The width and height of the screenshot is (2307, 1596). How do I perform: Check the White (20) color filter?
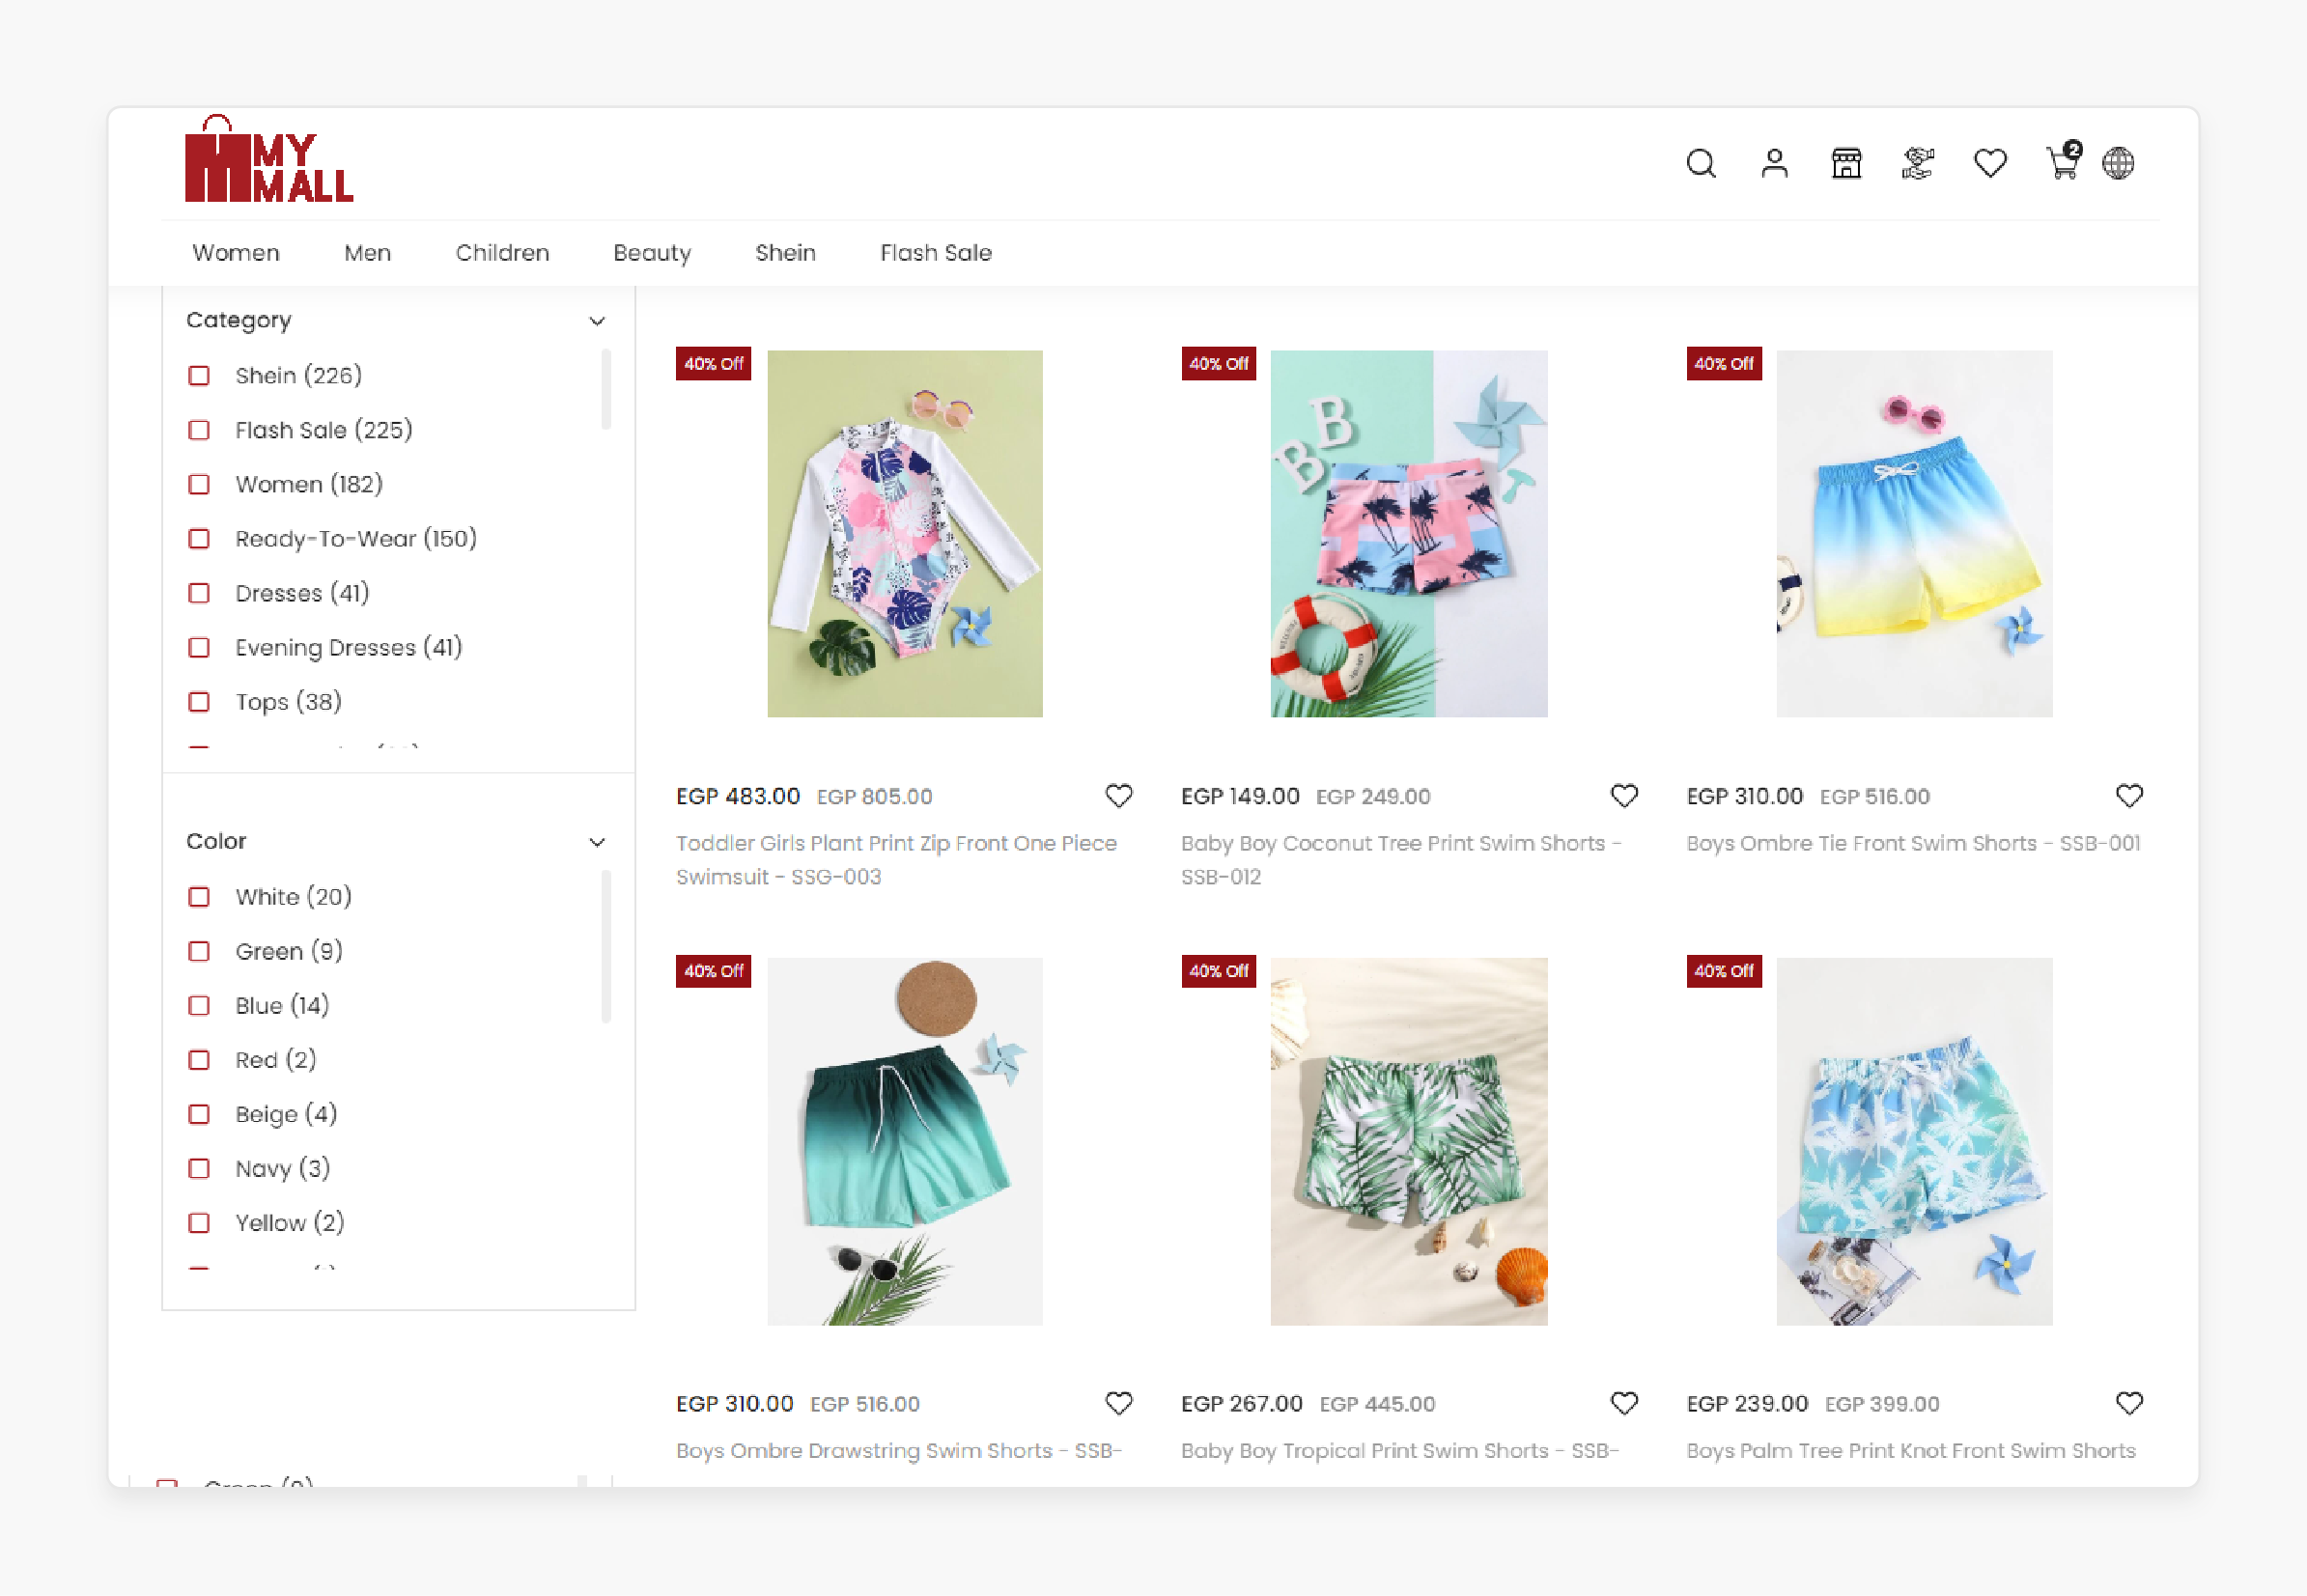click(199, 897)
